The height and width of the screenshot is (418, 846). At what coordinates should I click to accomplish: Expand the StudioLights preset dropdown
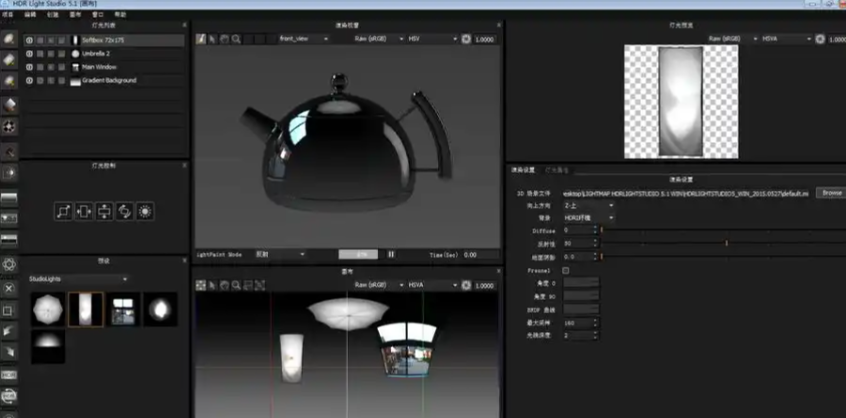tap(78, 279)
